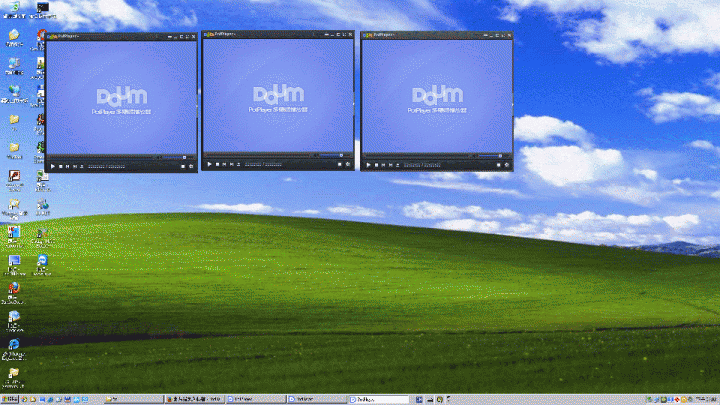The height and width of the screenshot is (405, 720).
Task: Mute the speaker icon in right PotPlayer window
Action: [475, 156]
